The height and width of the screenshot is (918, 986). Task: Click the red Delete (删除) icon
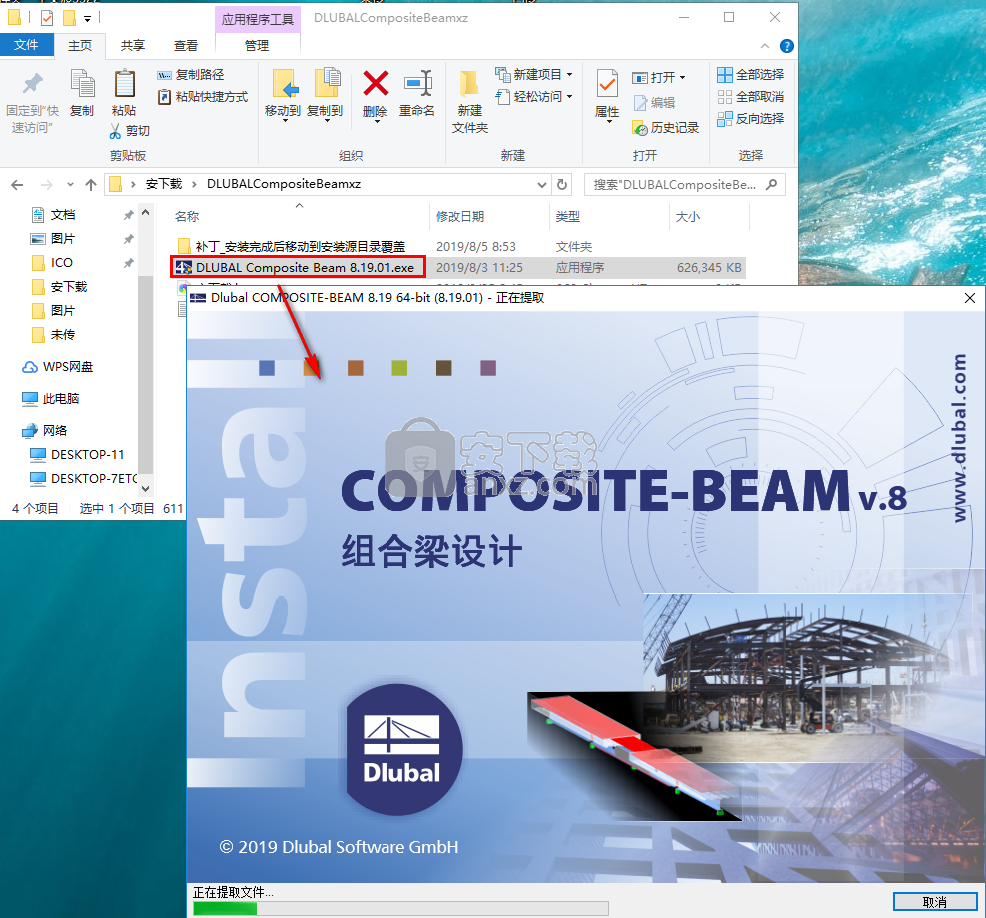(375, 83)
